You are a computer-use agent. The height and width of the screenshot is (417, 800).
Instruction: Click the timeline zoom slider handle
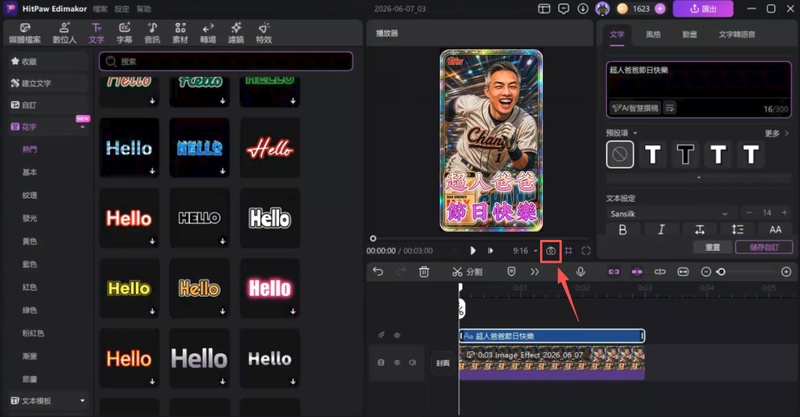721,272
